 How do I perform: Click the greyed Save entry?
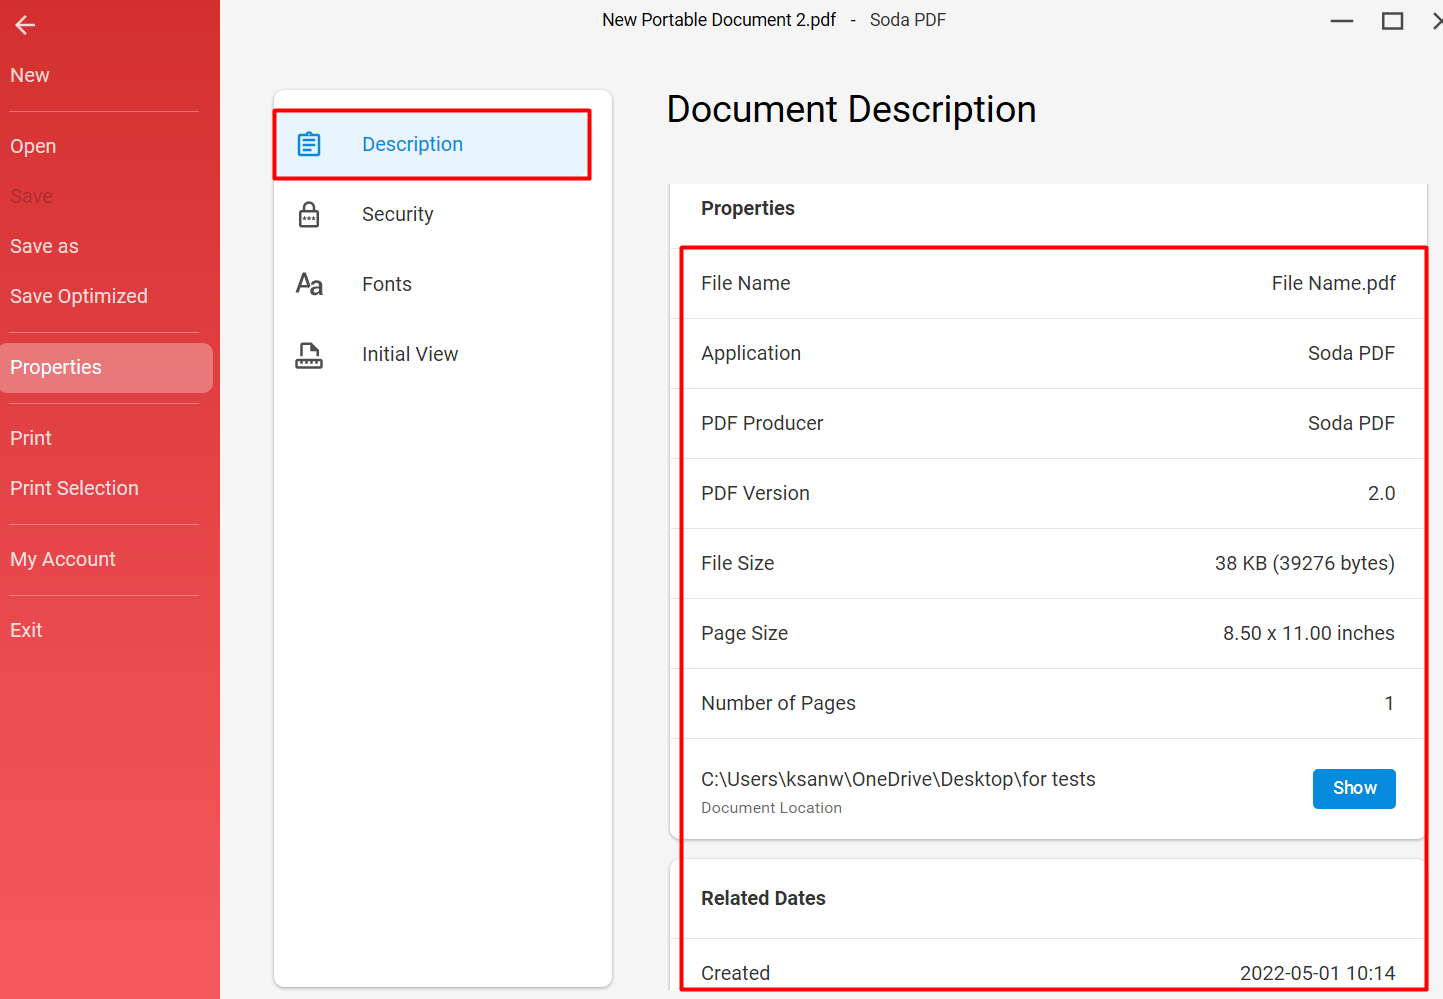(31, 196)
